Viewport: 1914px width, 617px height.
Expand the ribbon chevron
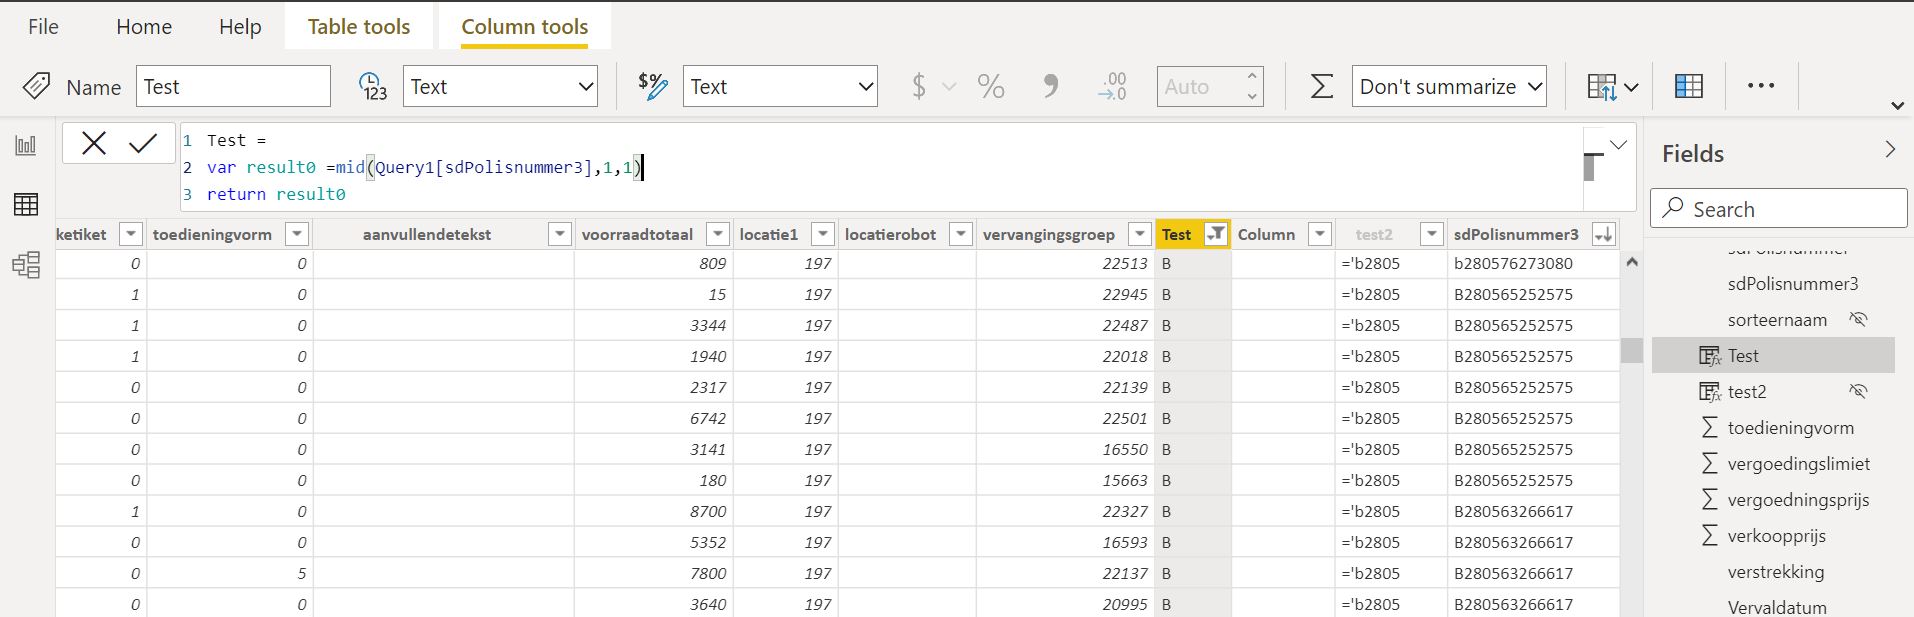(x=1897, y=106)
